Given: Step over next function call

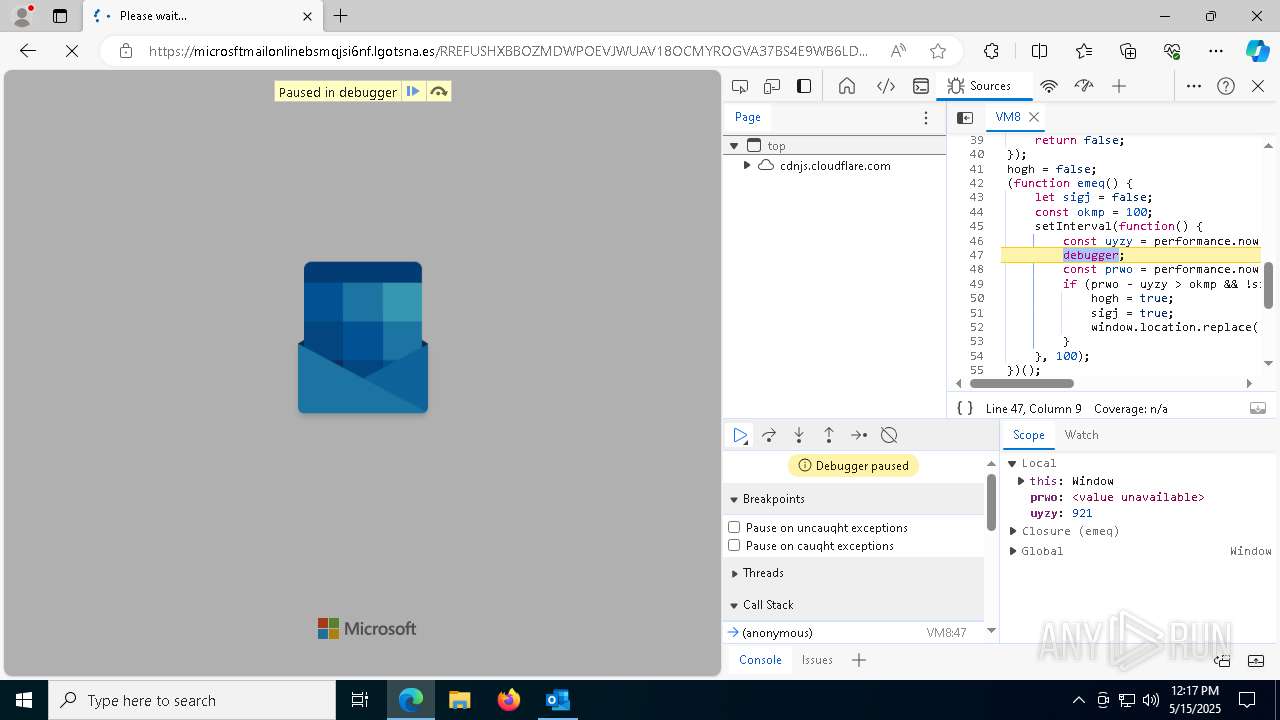Looking at the screenshot, I should pyautogui.click(x=769, y=435).
